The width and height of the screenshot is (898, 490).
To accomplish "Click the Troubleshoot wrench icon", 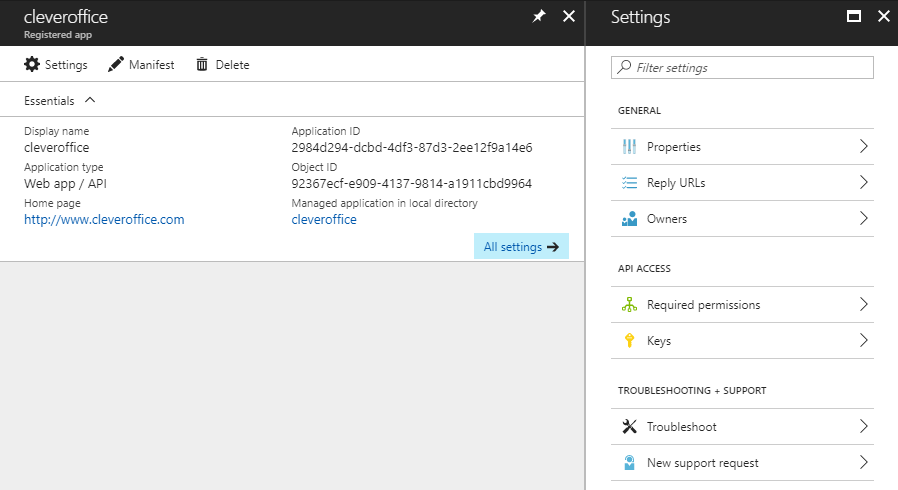I will [x=629, y=426].
